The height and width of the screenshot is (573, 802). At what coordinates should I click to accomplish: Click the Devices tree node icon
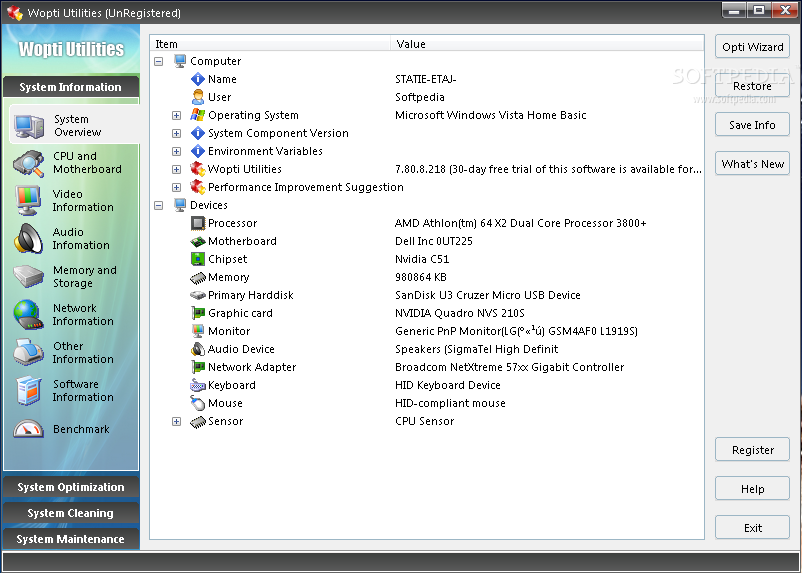point(180,205)
